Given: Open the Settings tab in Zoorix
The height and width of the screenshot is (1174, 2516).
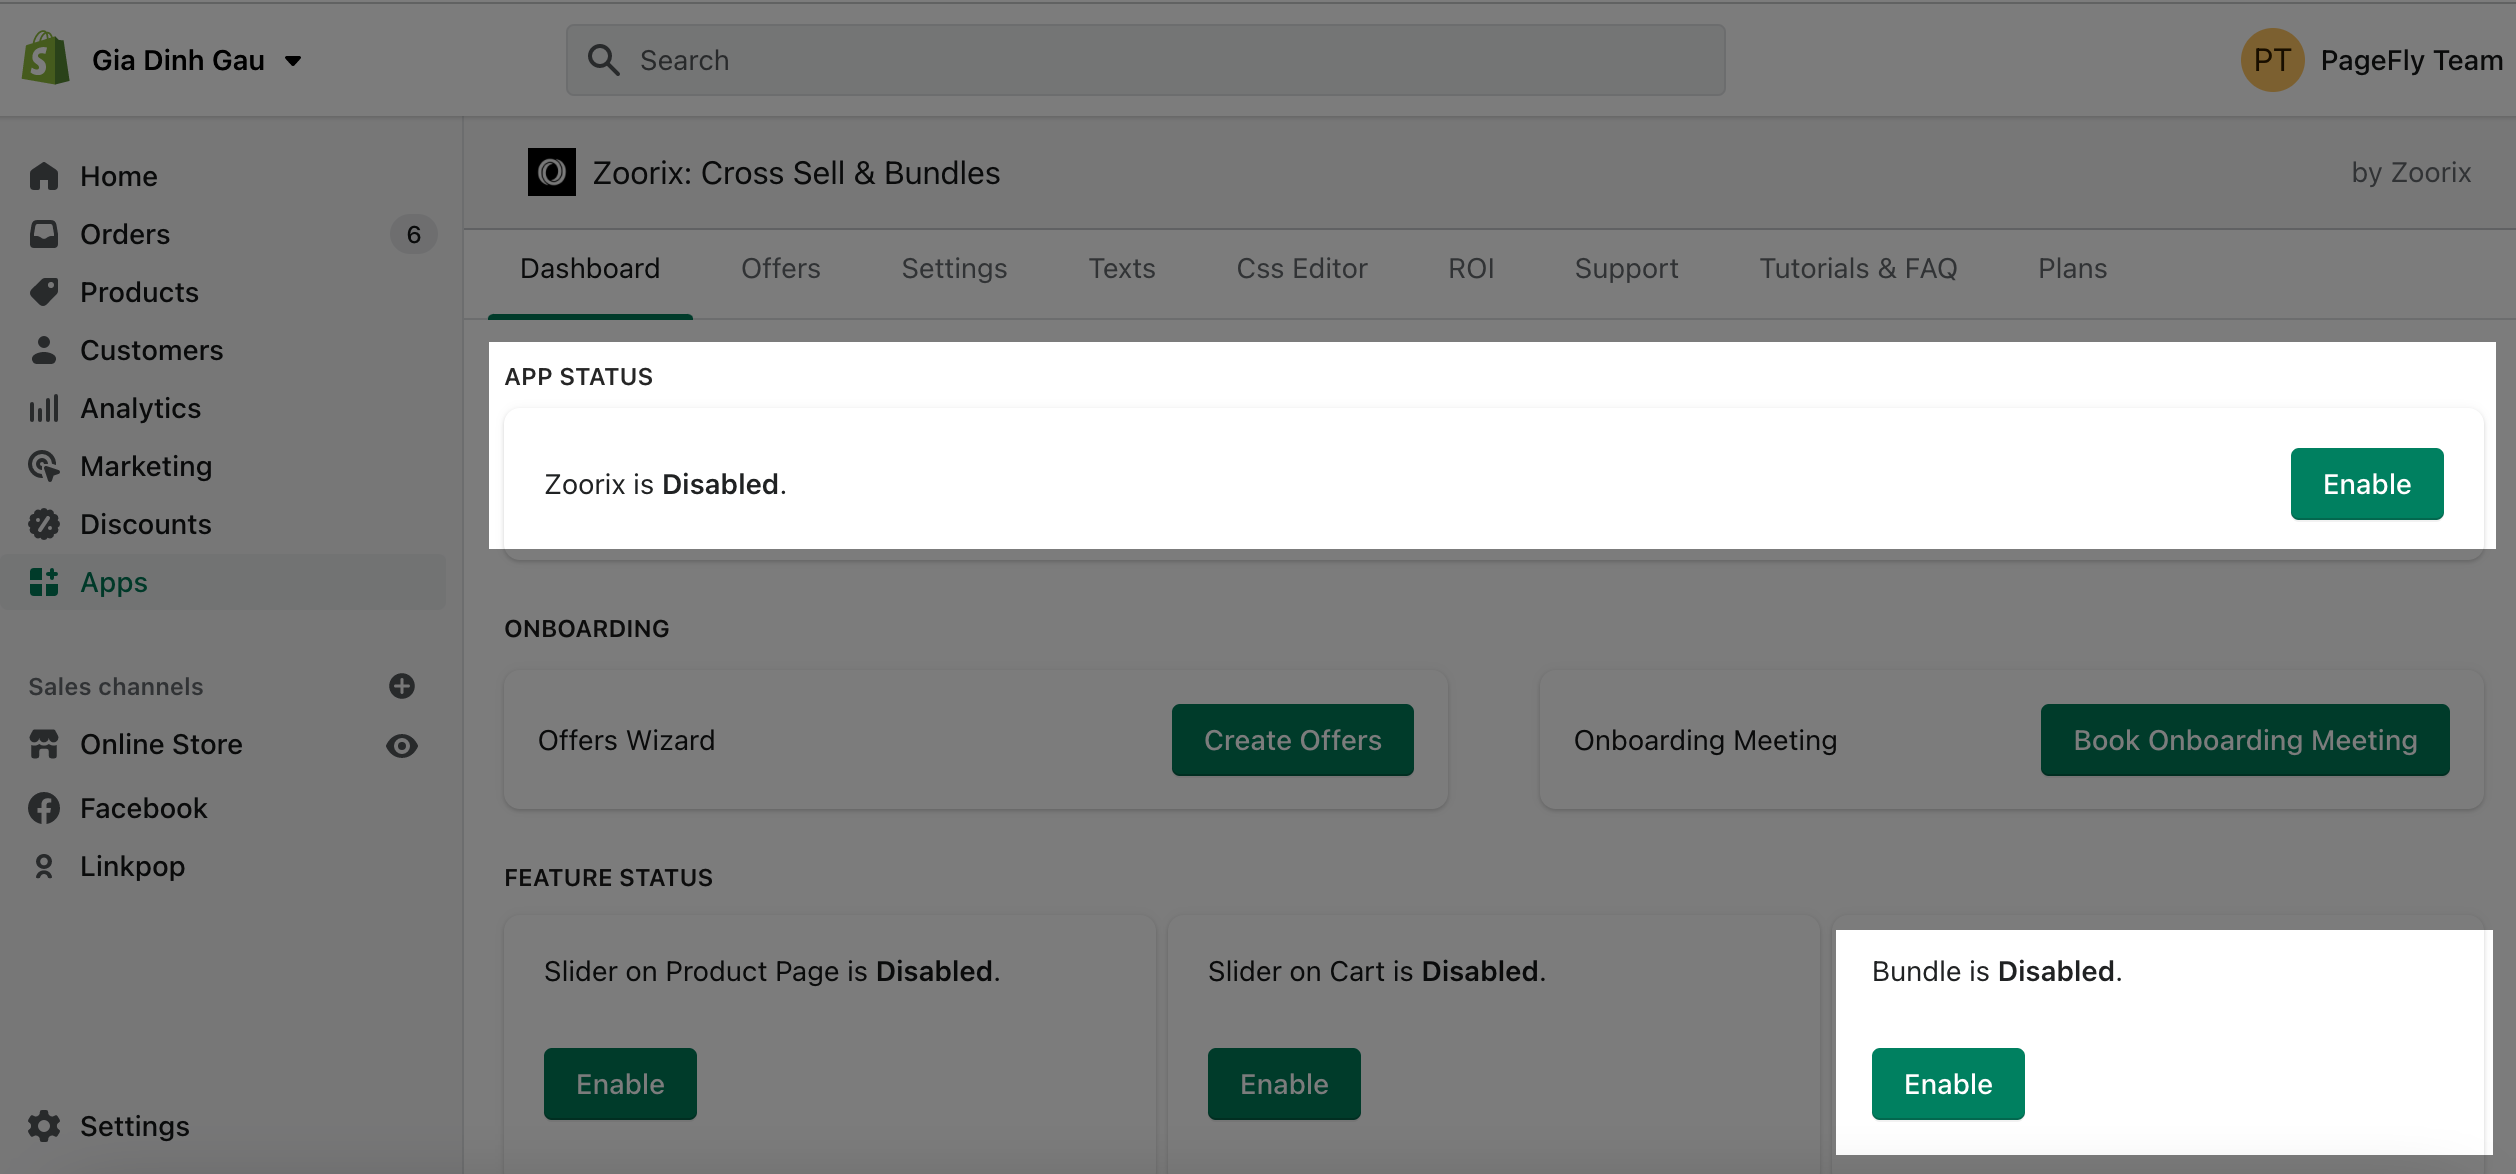Looking at the screenshot, I should click(954, 268).
